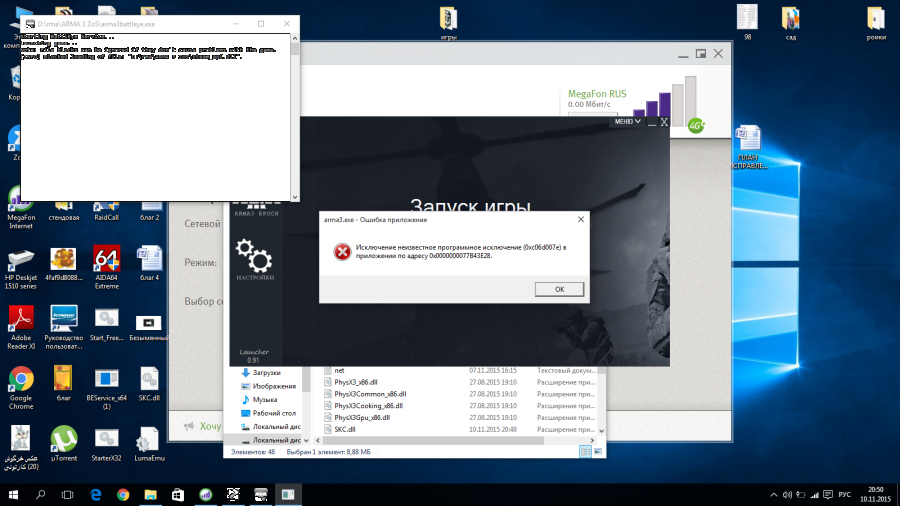This screenshot has width=900, height=506.
Task: Select PhysX3Common_x86.dll in file list
Action: click(370, 394)
